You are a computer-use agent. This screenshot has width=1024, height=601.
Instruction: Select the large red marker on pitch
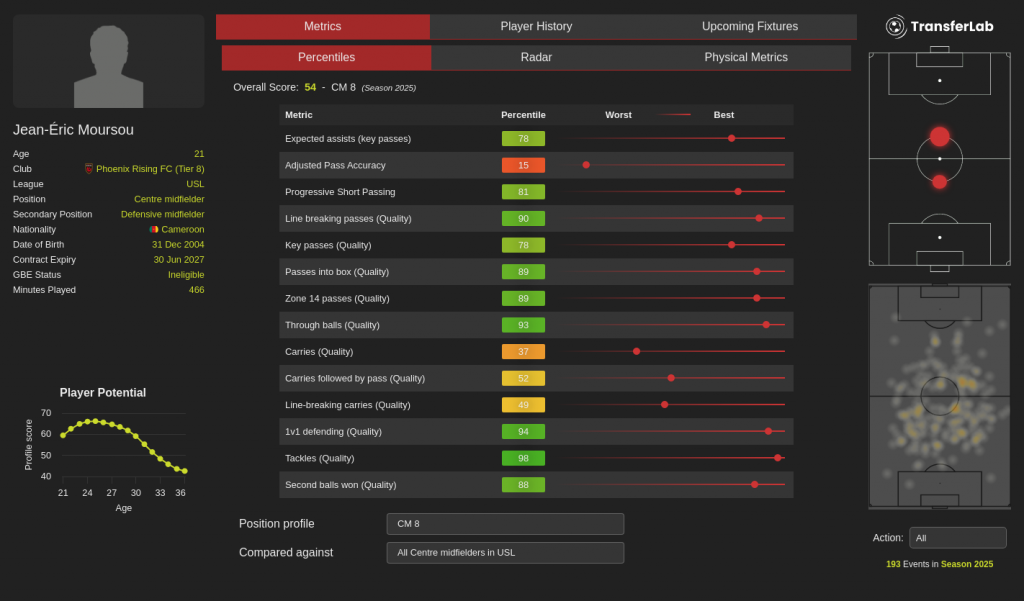click(939, 136)
